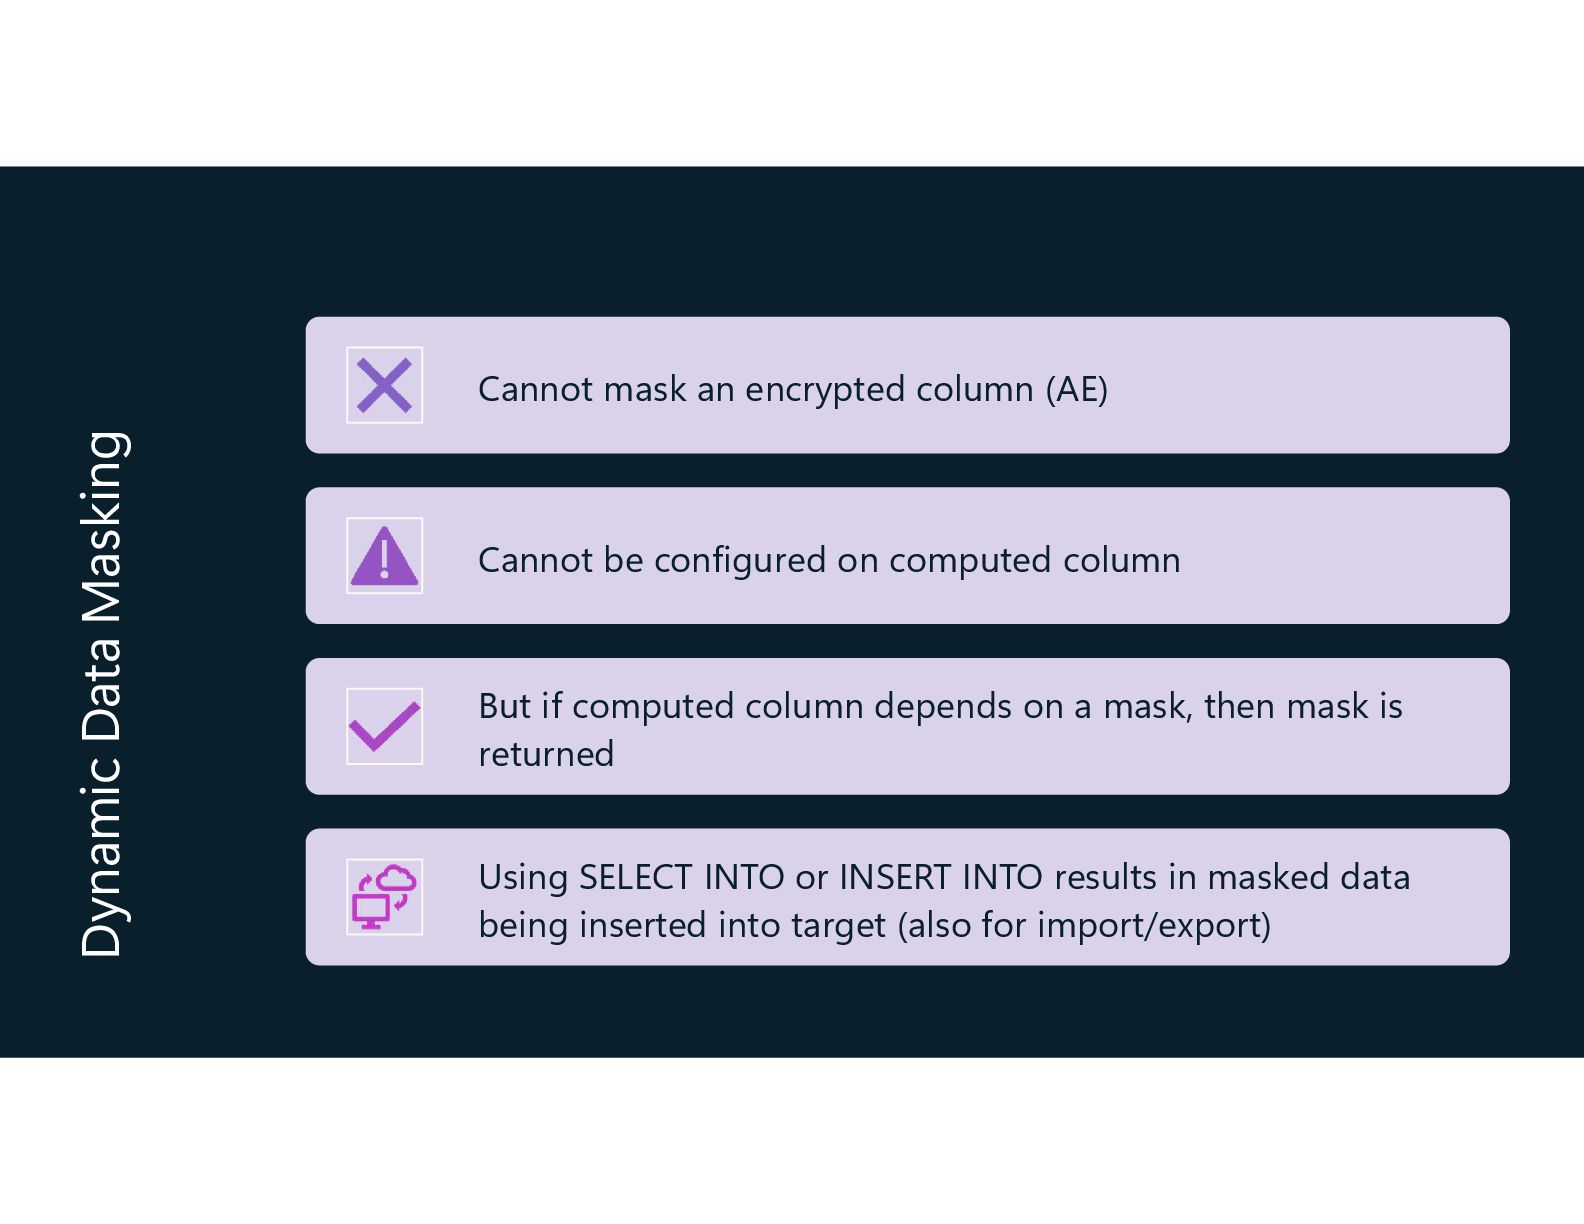Select the fourth lavender card about masked data
1584x1224 pixels.
[907, 897]
